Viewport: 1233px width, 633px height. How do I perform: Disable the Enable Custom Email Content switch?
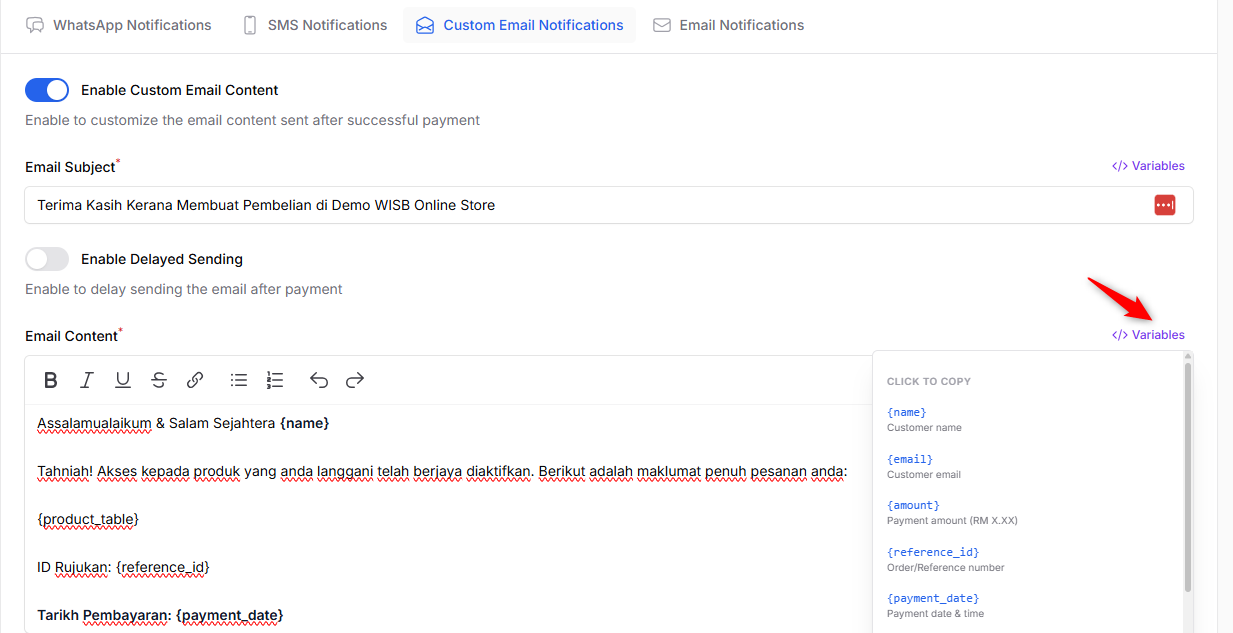47,90
